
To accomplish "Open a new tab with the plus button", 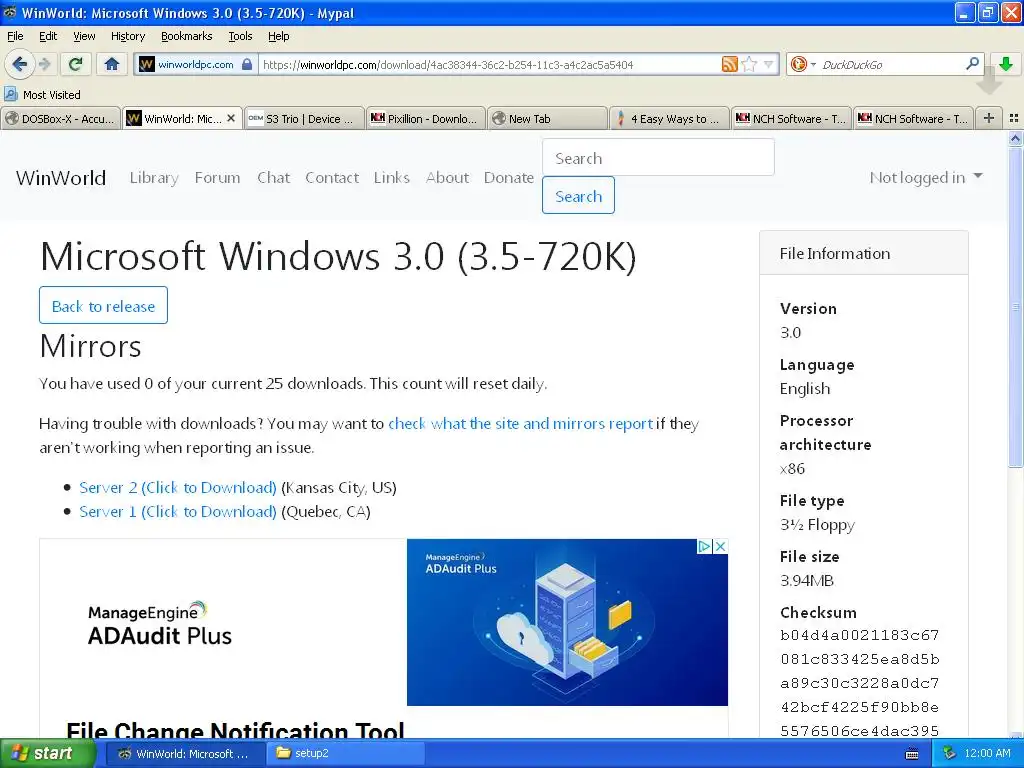I will point(989,118).
